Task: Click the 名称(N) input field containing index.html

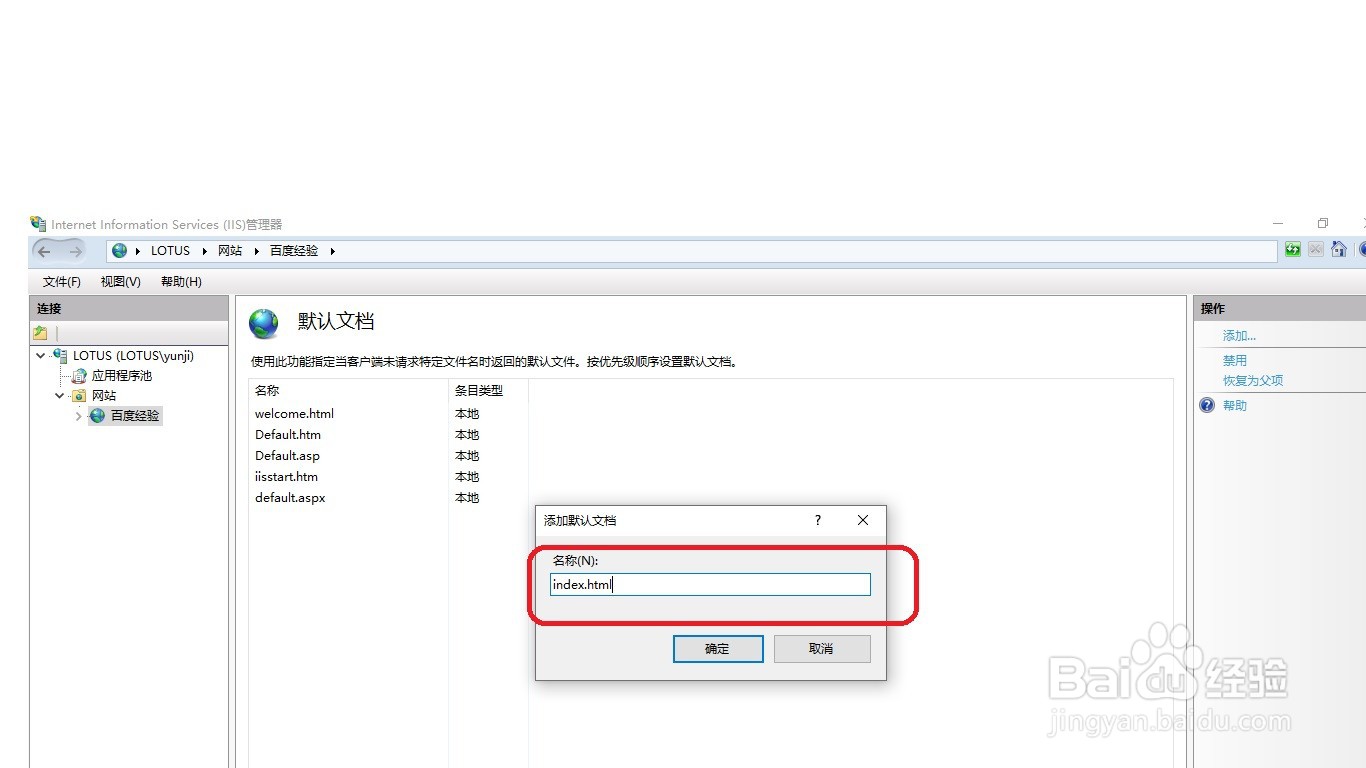Action: pyautogui.click(x=709, y=584)
